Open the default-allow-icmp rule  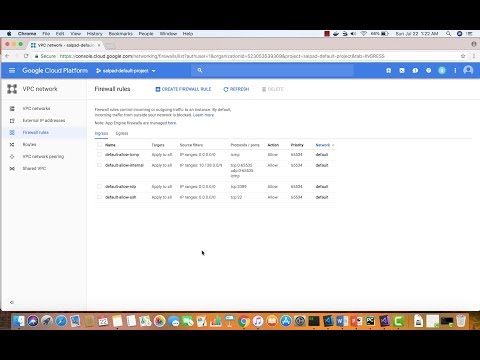click(x=122, y=155)
